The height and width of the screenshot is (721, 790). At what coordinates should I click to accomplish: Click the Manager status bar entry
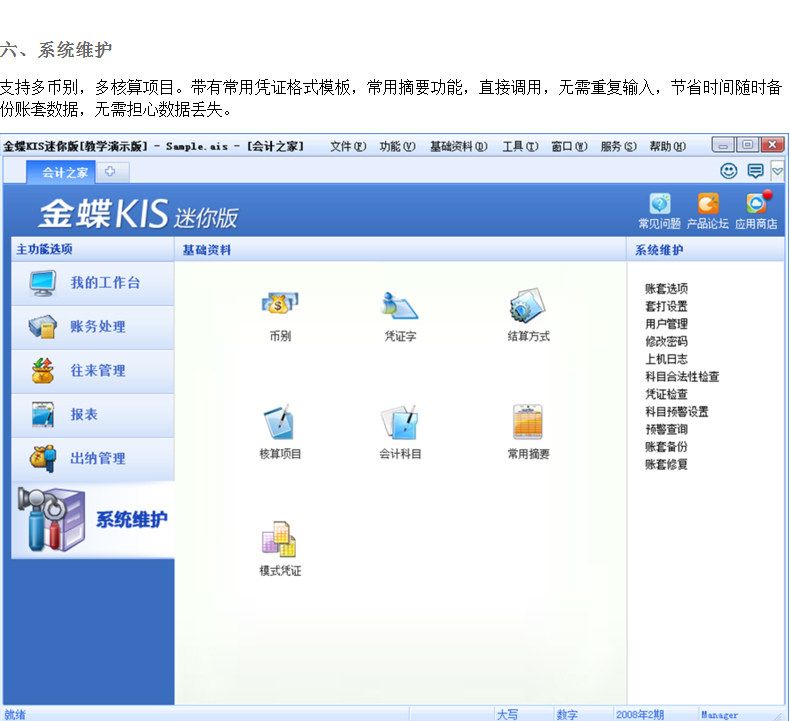click(719, 714)
